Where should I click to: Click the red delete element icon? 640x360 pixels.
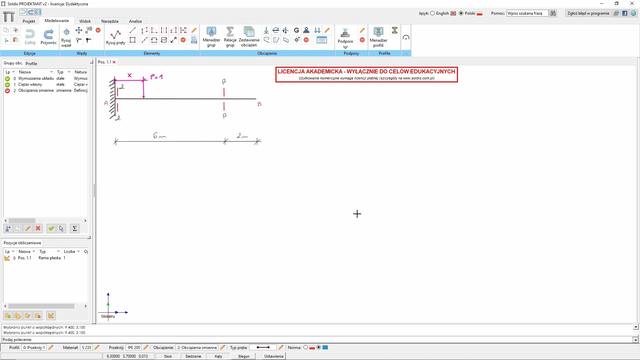(183, 40)
